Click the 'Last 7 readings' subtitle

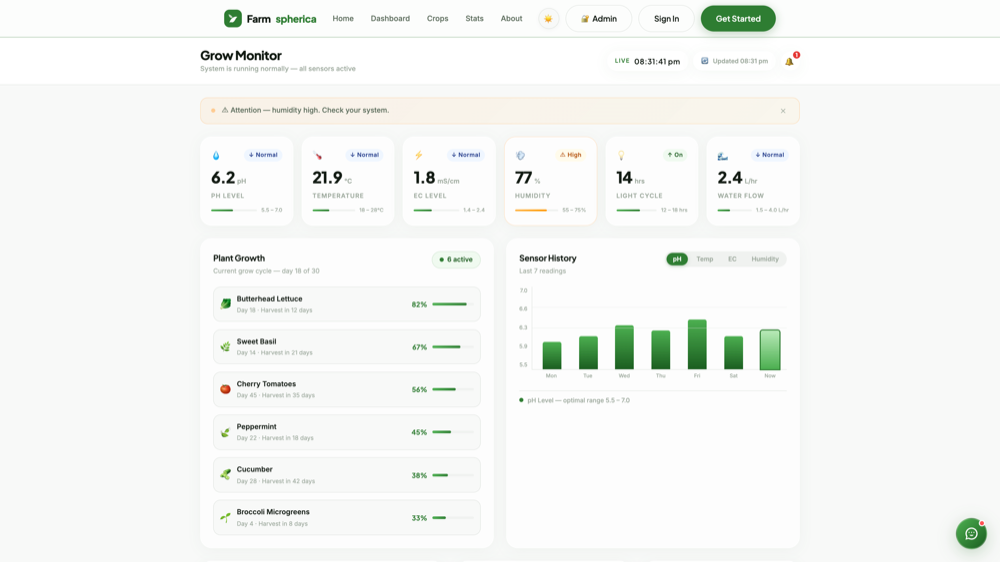[542, 271]
